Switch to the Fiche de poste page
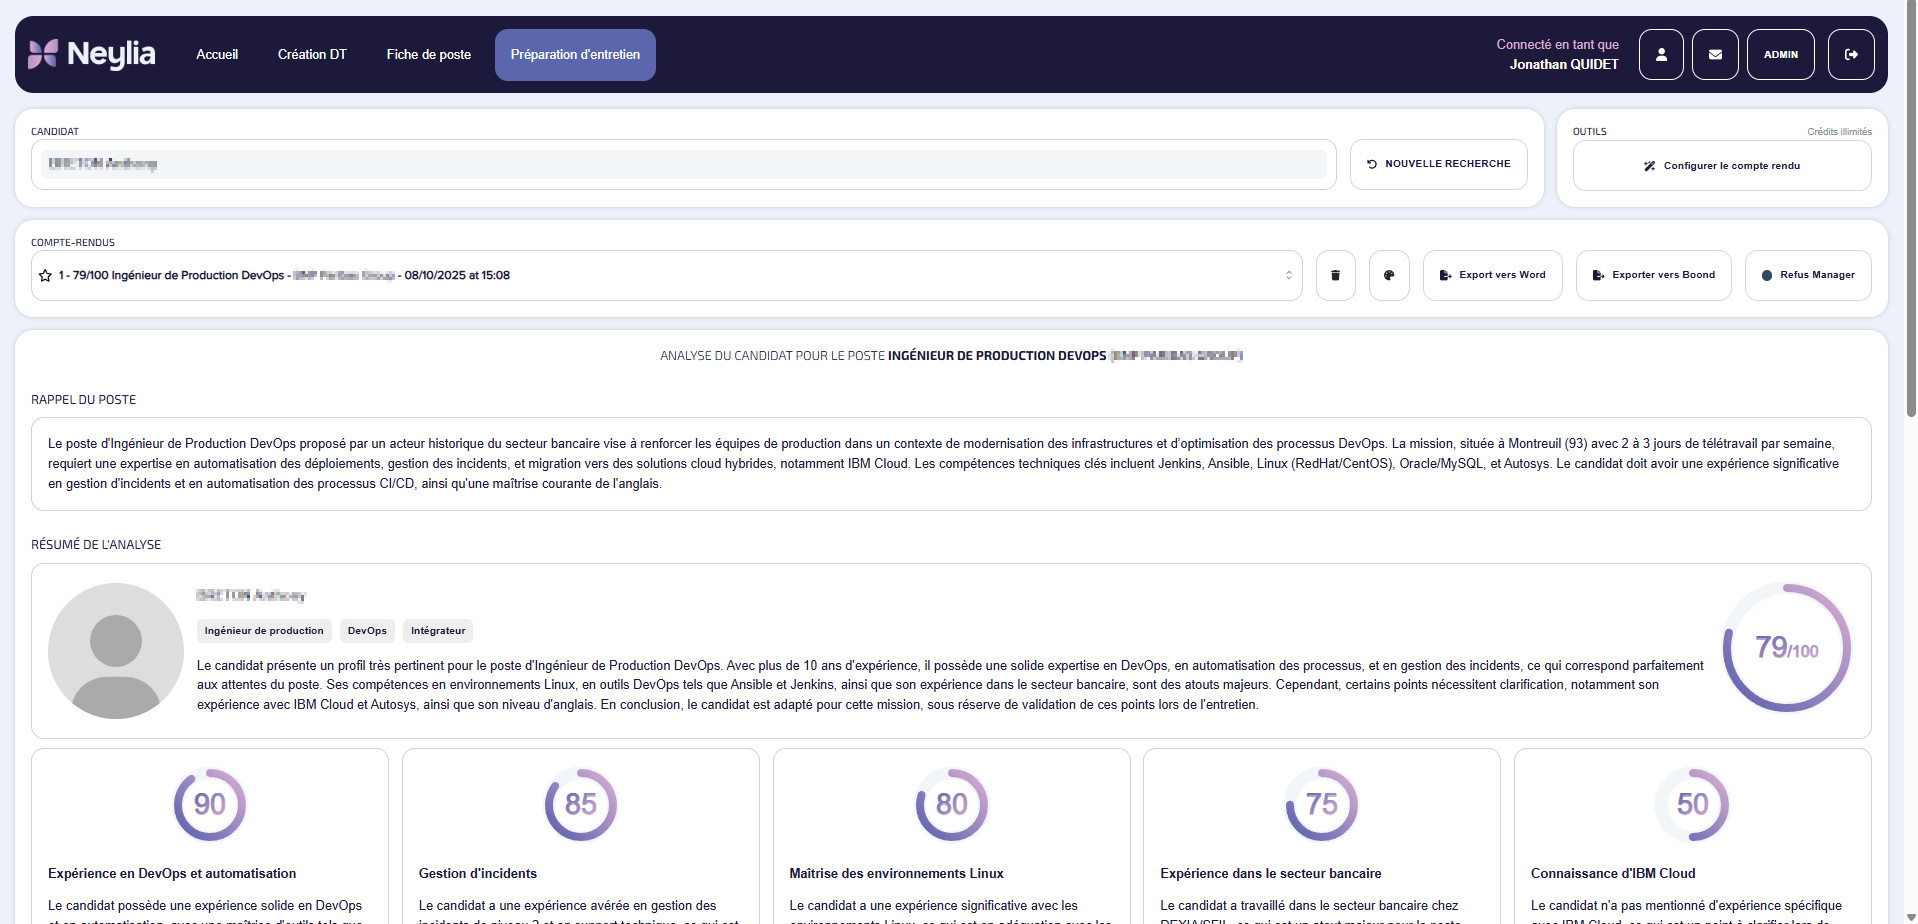1918x924 pixels. 428,55
